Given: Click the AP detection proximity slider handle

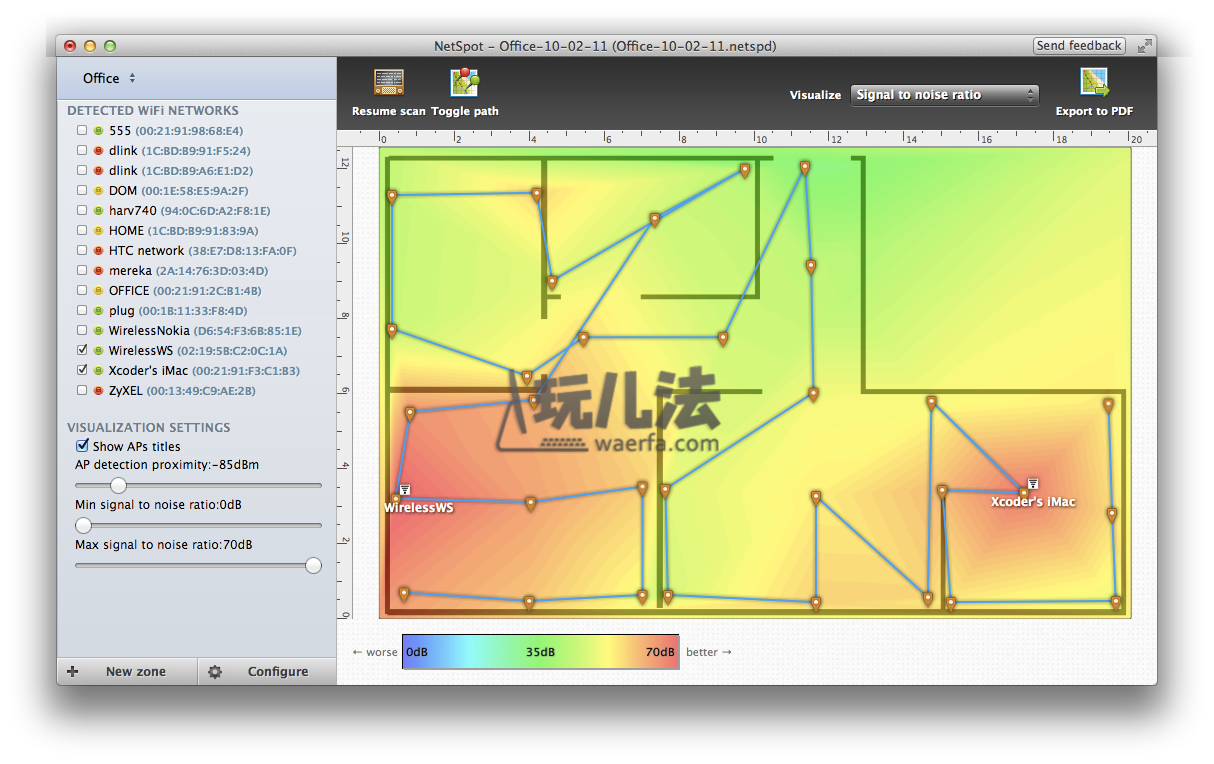Looking at the screenshot, I should coord(118,485).
